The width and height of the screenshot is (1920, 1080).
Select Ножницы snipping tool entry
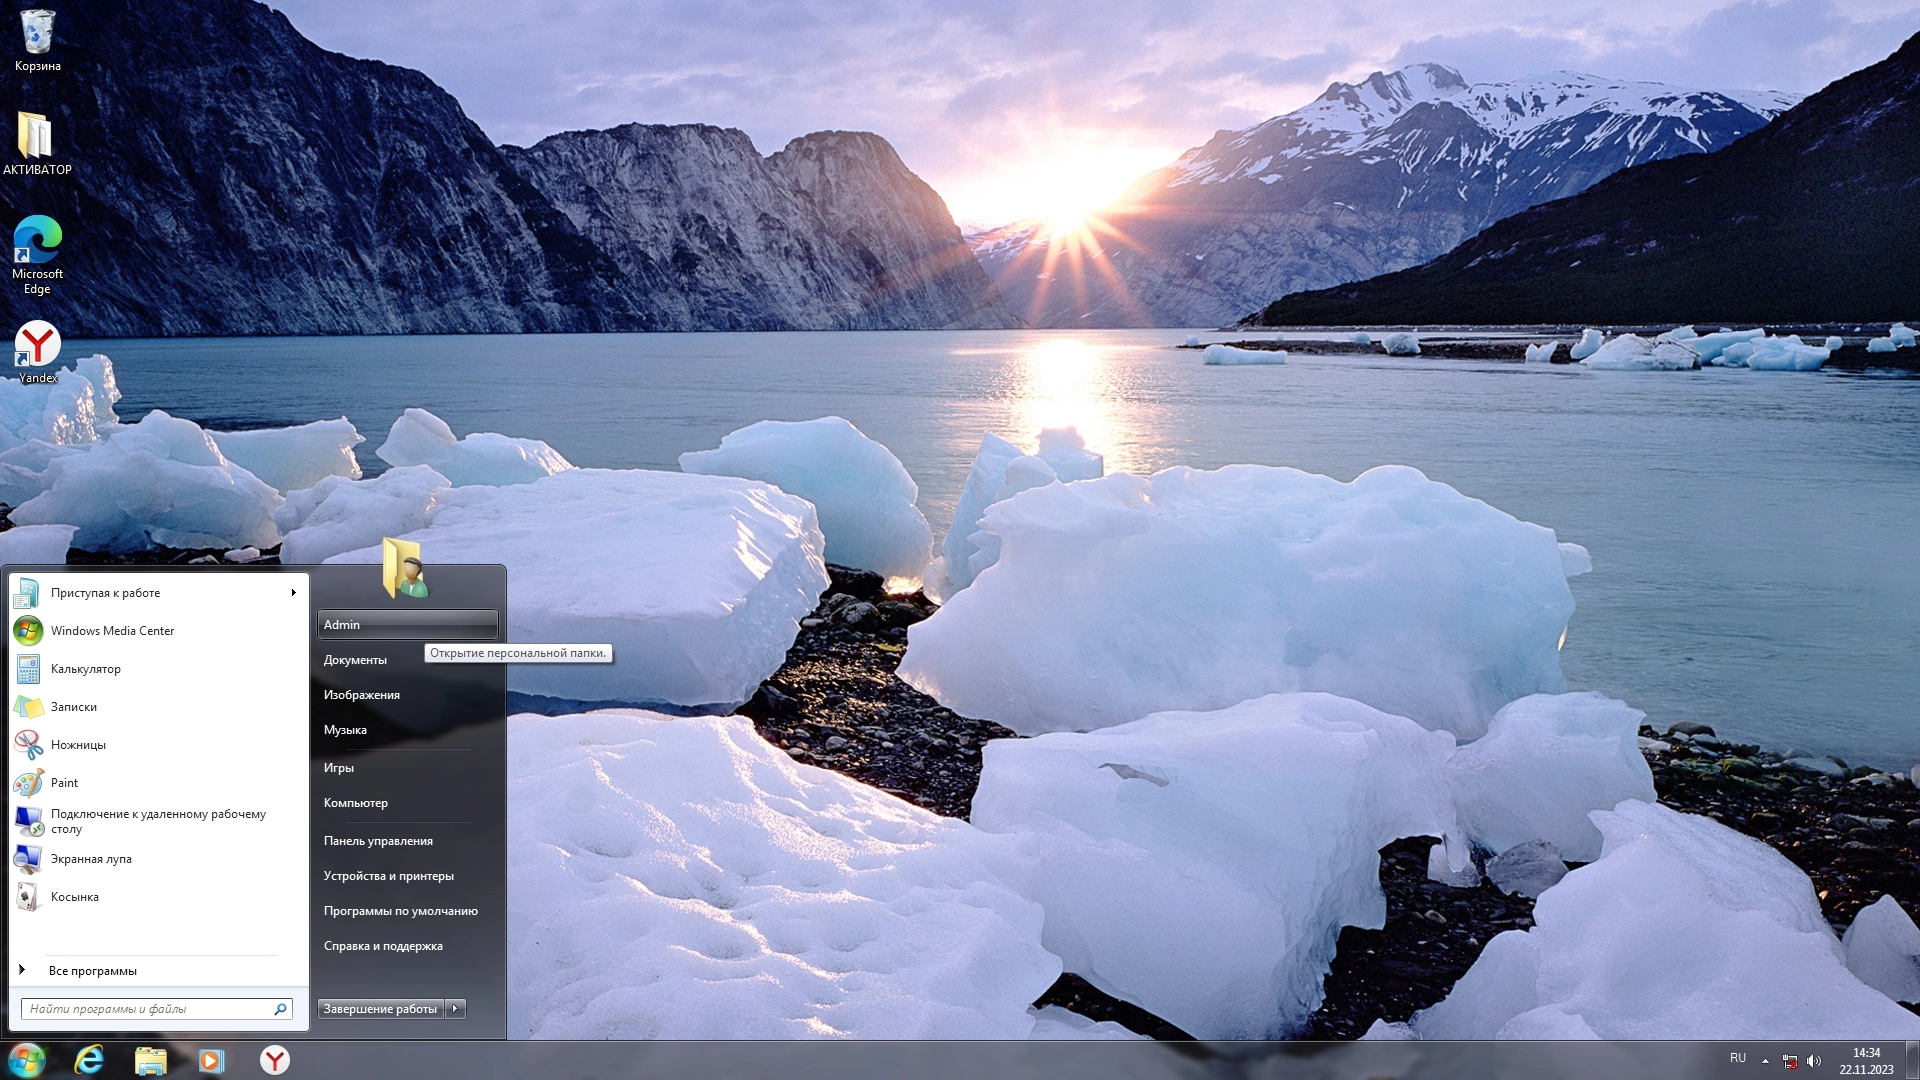pyautogui.click(x=78, y=745)
